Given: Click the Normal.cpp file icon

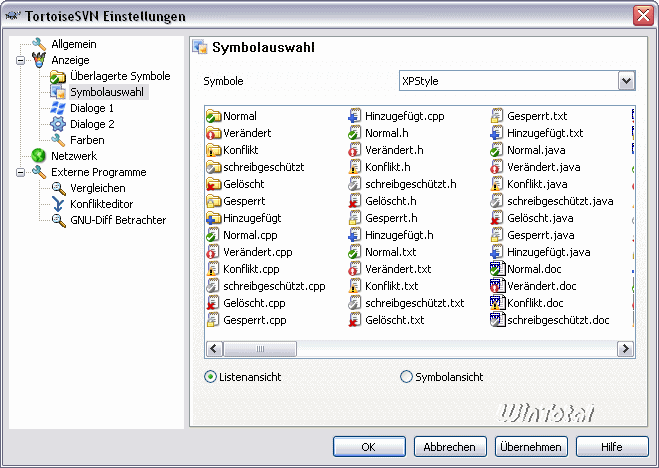Looking at the screenshot, I should pyautogui.click(x=213, y=235).
